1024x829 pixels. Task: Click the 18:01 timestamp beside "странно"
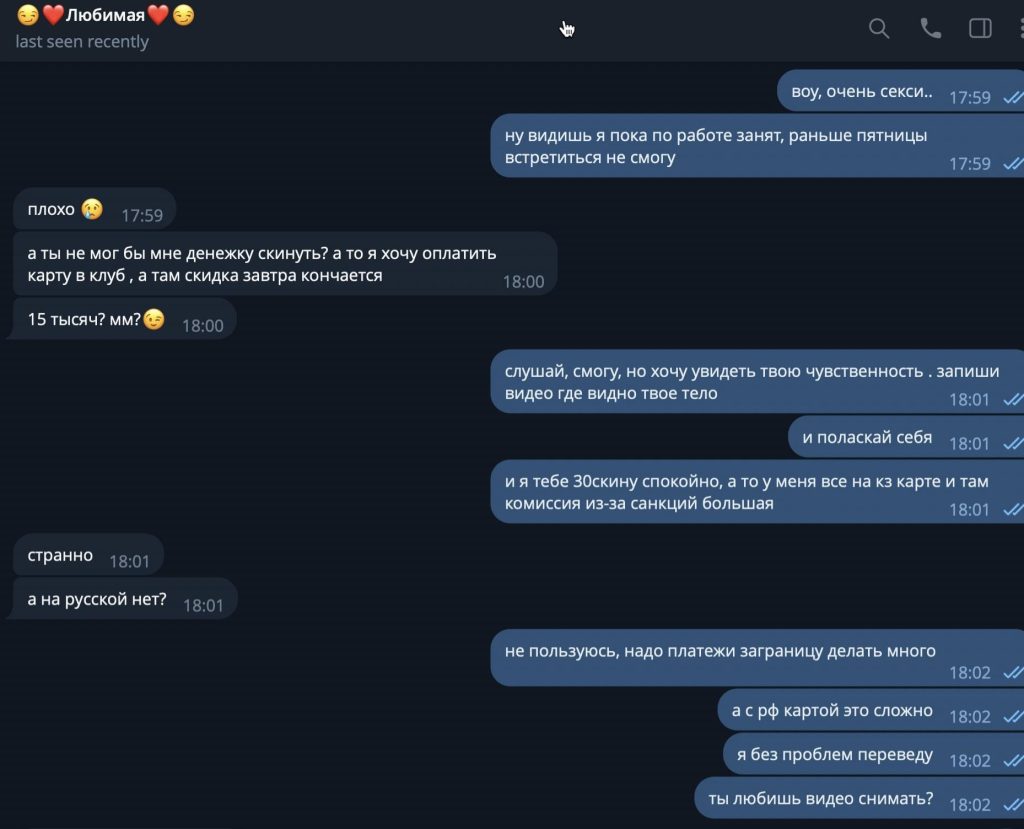click(x=129, y=562)
